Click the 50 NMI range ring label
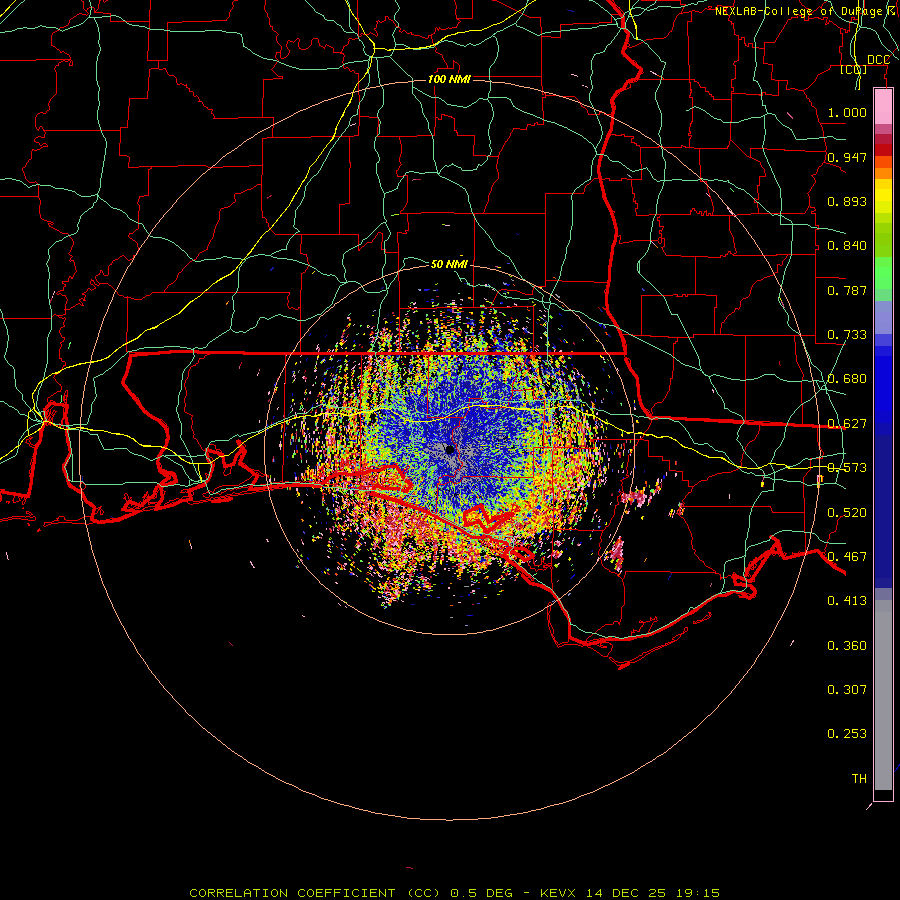Screen dimensions: 900x900 [449, 264]
